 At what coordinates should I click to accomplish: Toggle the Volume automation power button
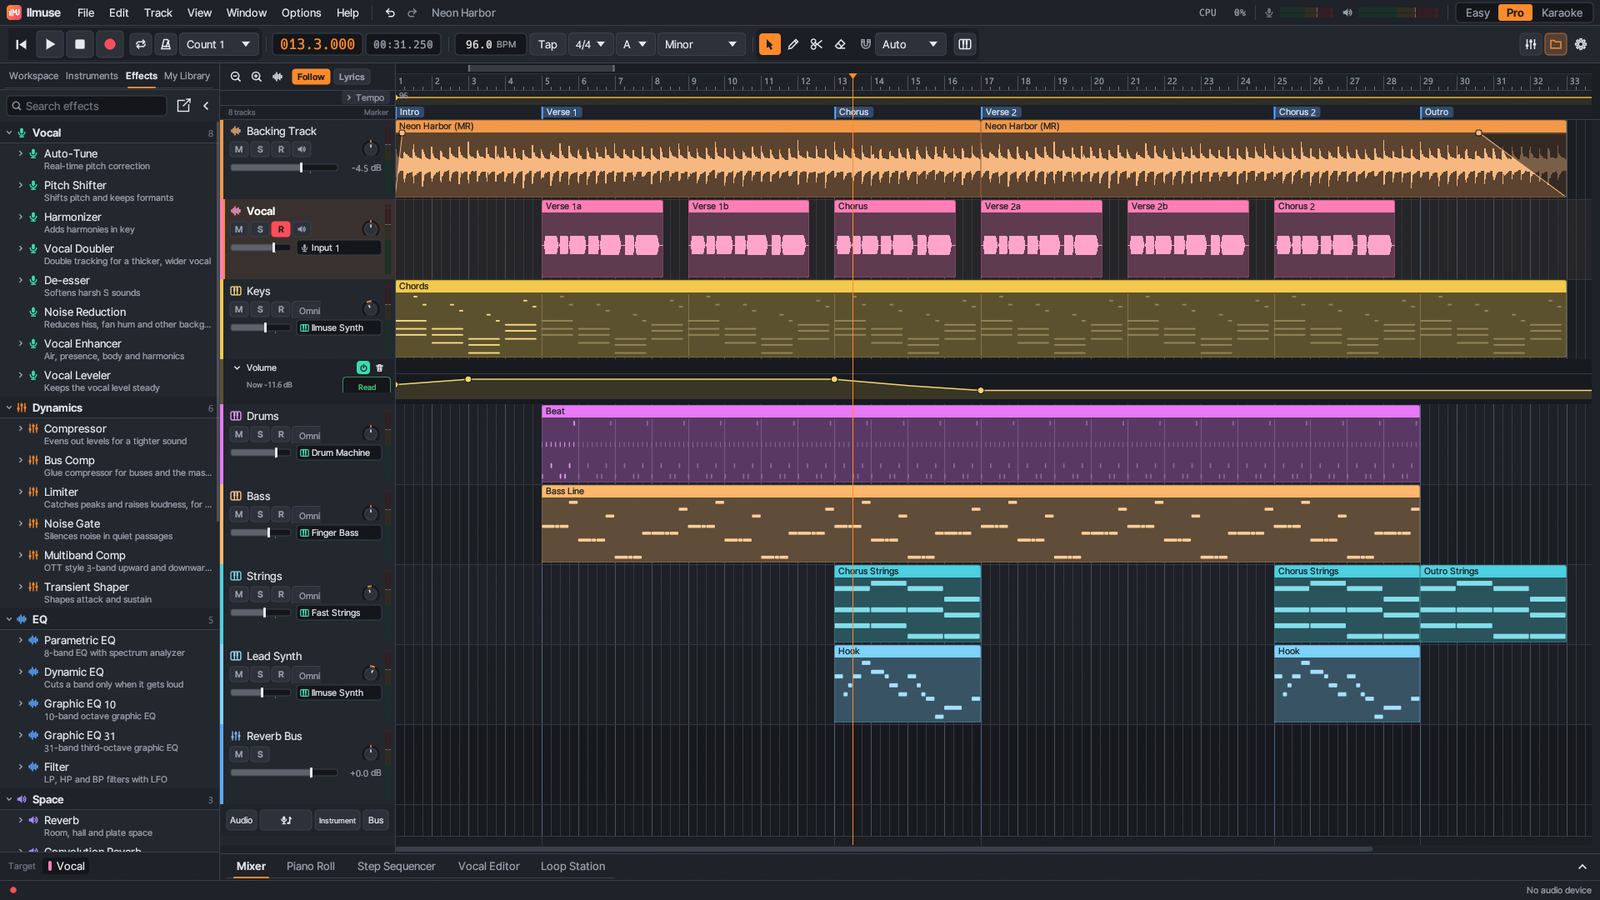363,368
